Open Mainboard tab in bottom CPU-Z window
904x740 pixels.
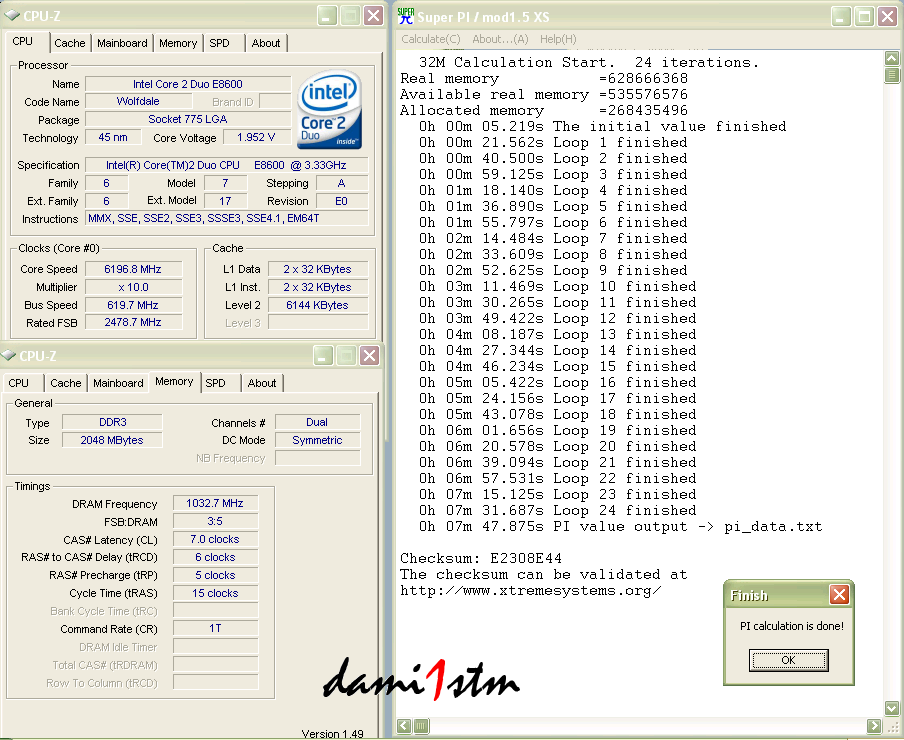tap(118, 383)
